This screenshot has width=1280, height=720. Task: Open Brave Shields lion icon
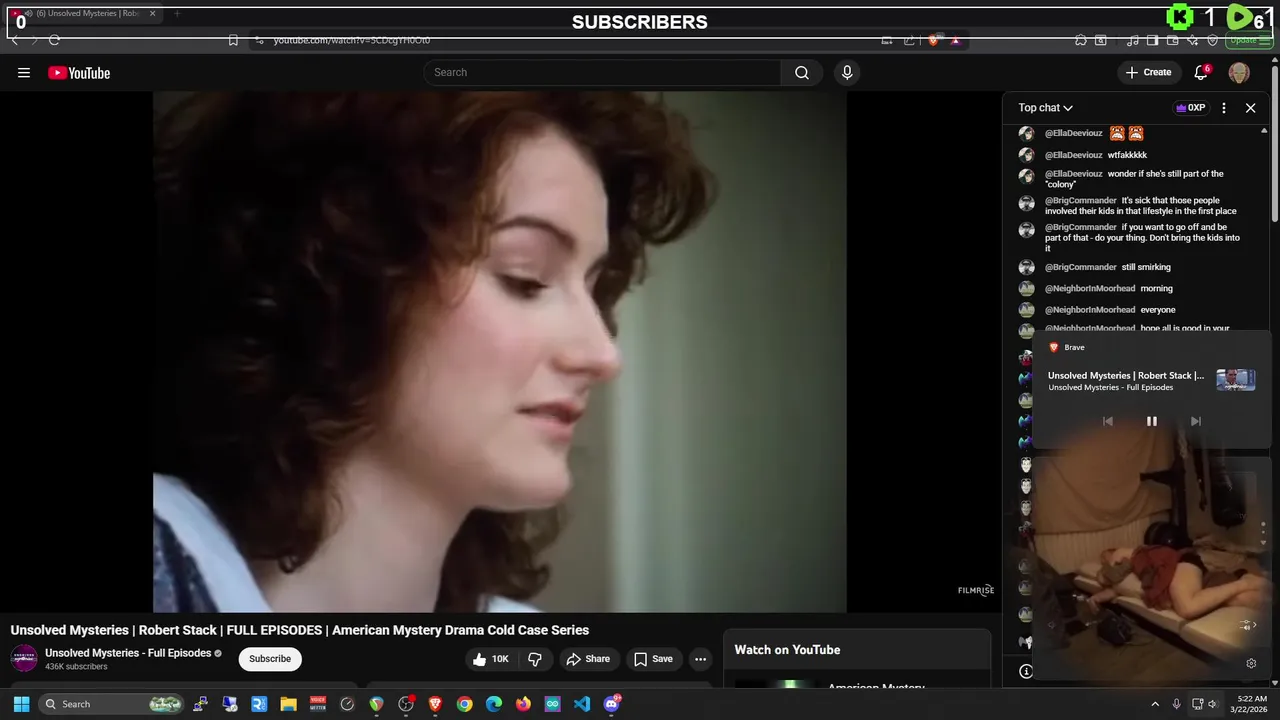tap(933, 40)
